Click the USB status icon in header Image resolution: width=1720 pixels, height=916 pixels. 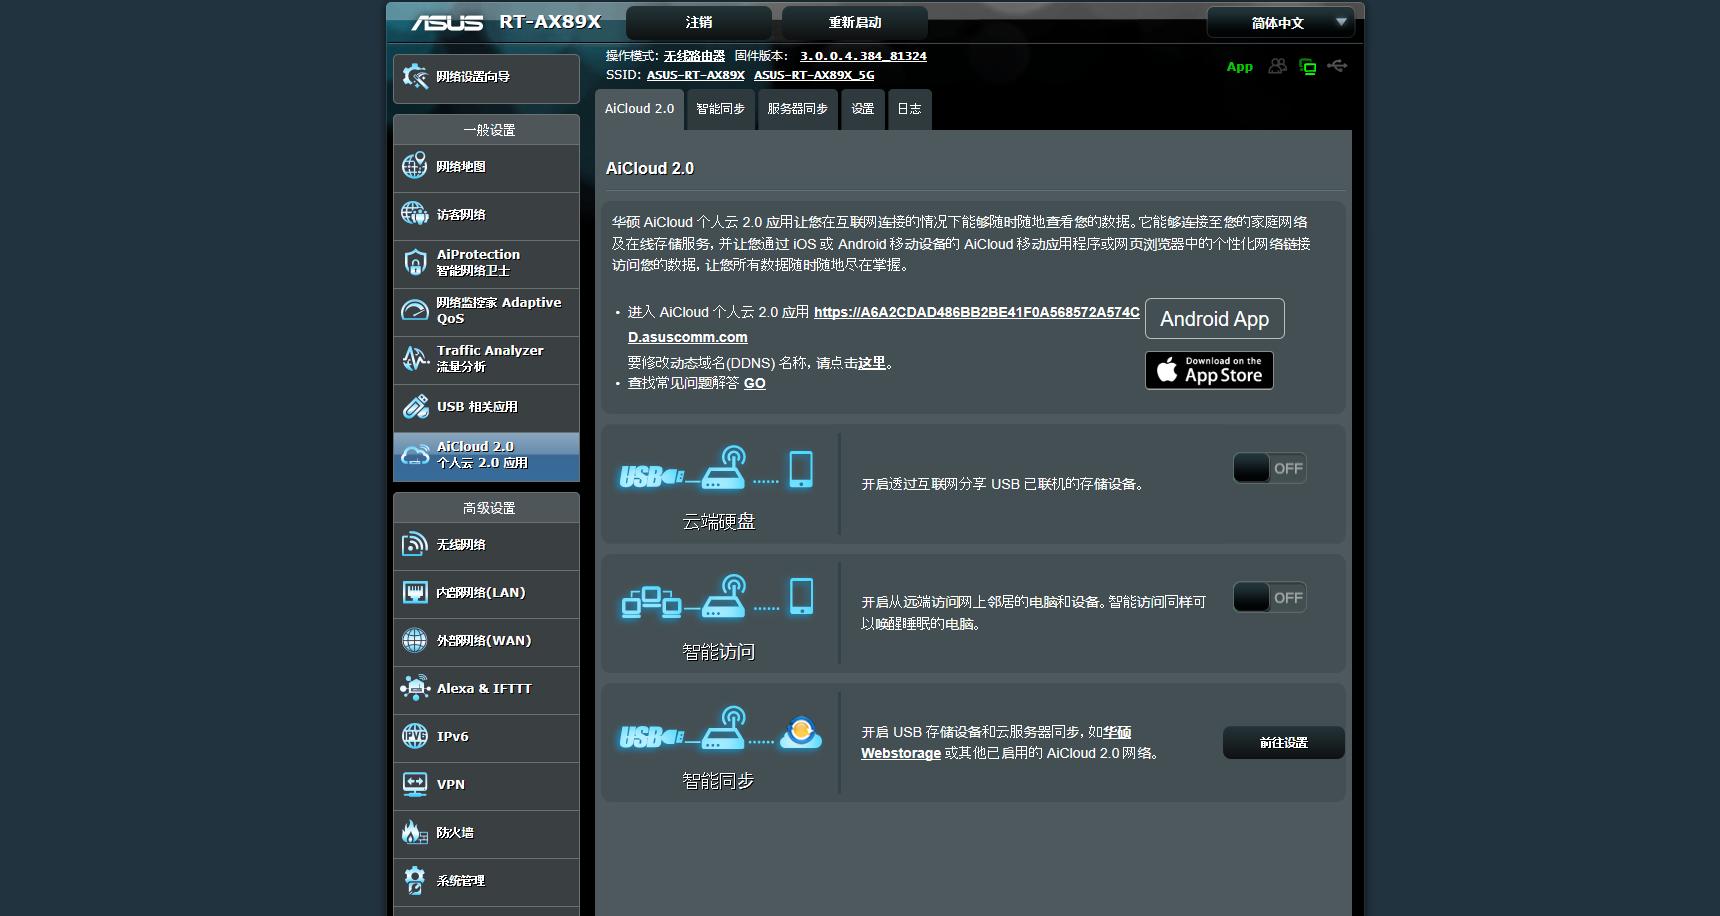[x=1337, y=66]
